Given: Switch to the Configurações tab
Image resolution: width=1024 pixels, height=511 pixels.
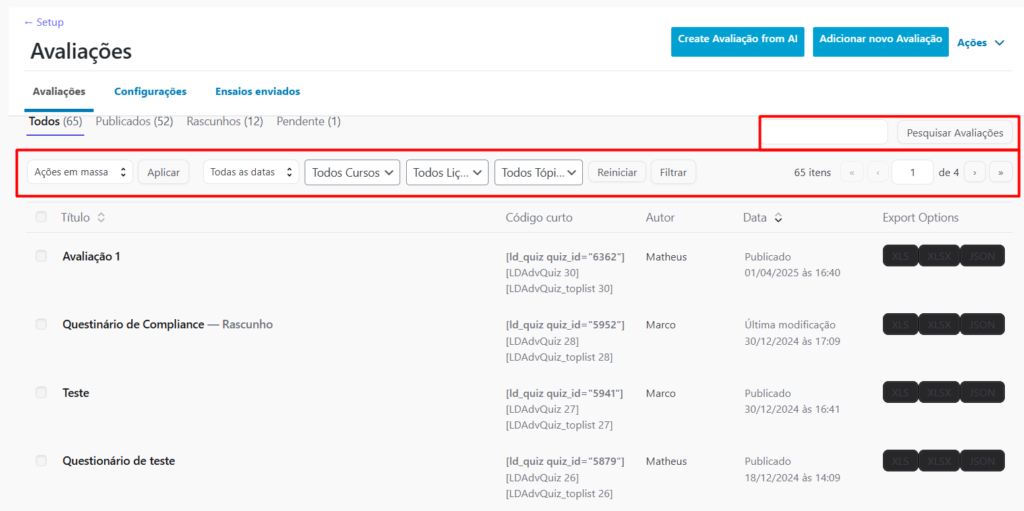Looking at the screenshot, I should (x=150, y=91).
